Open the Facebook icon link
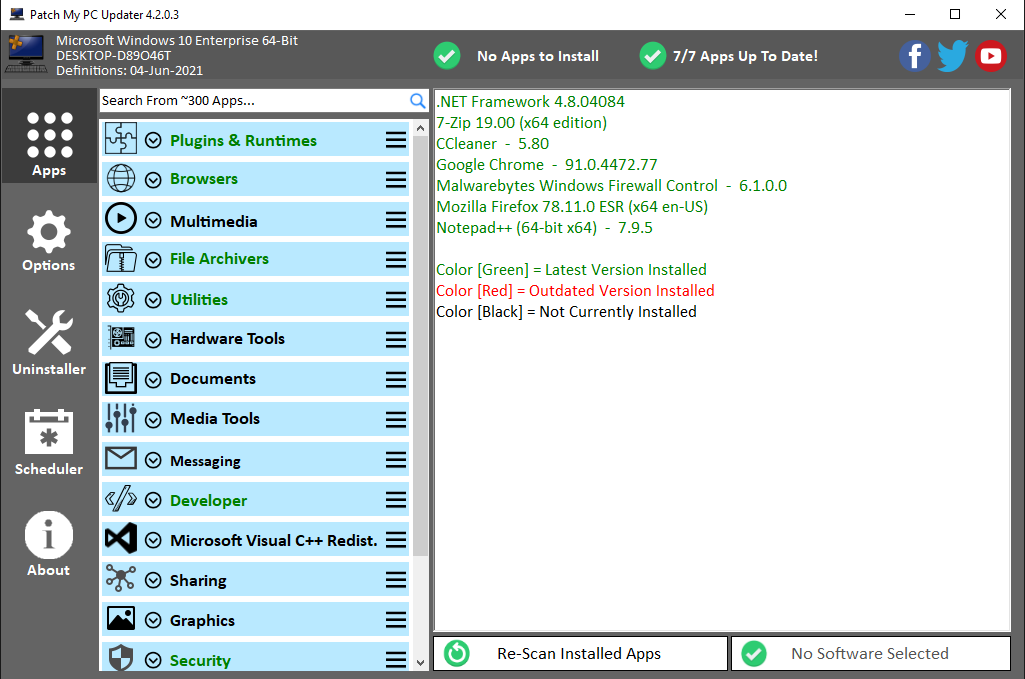This screenshot has height=679, width=1025. click(x=915, y=56)
